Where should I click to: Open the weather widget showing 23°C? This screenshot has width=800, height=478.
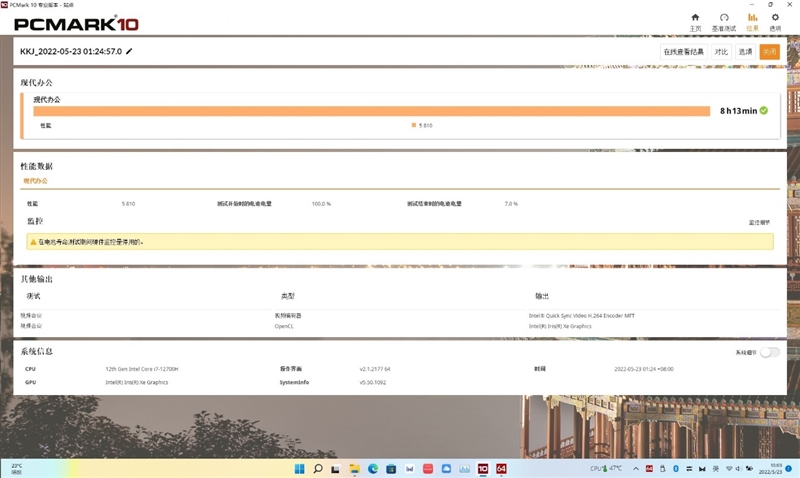coord(16,469)
